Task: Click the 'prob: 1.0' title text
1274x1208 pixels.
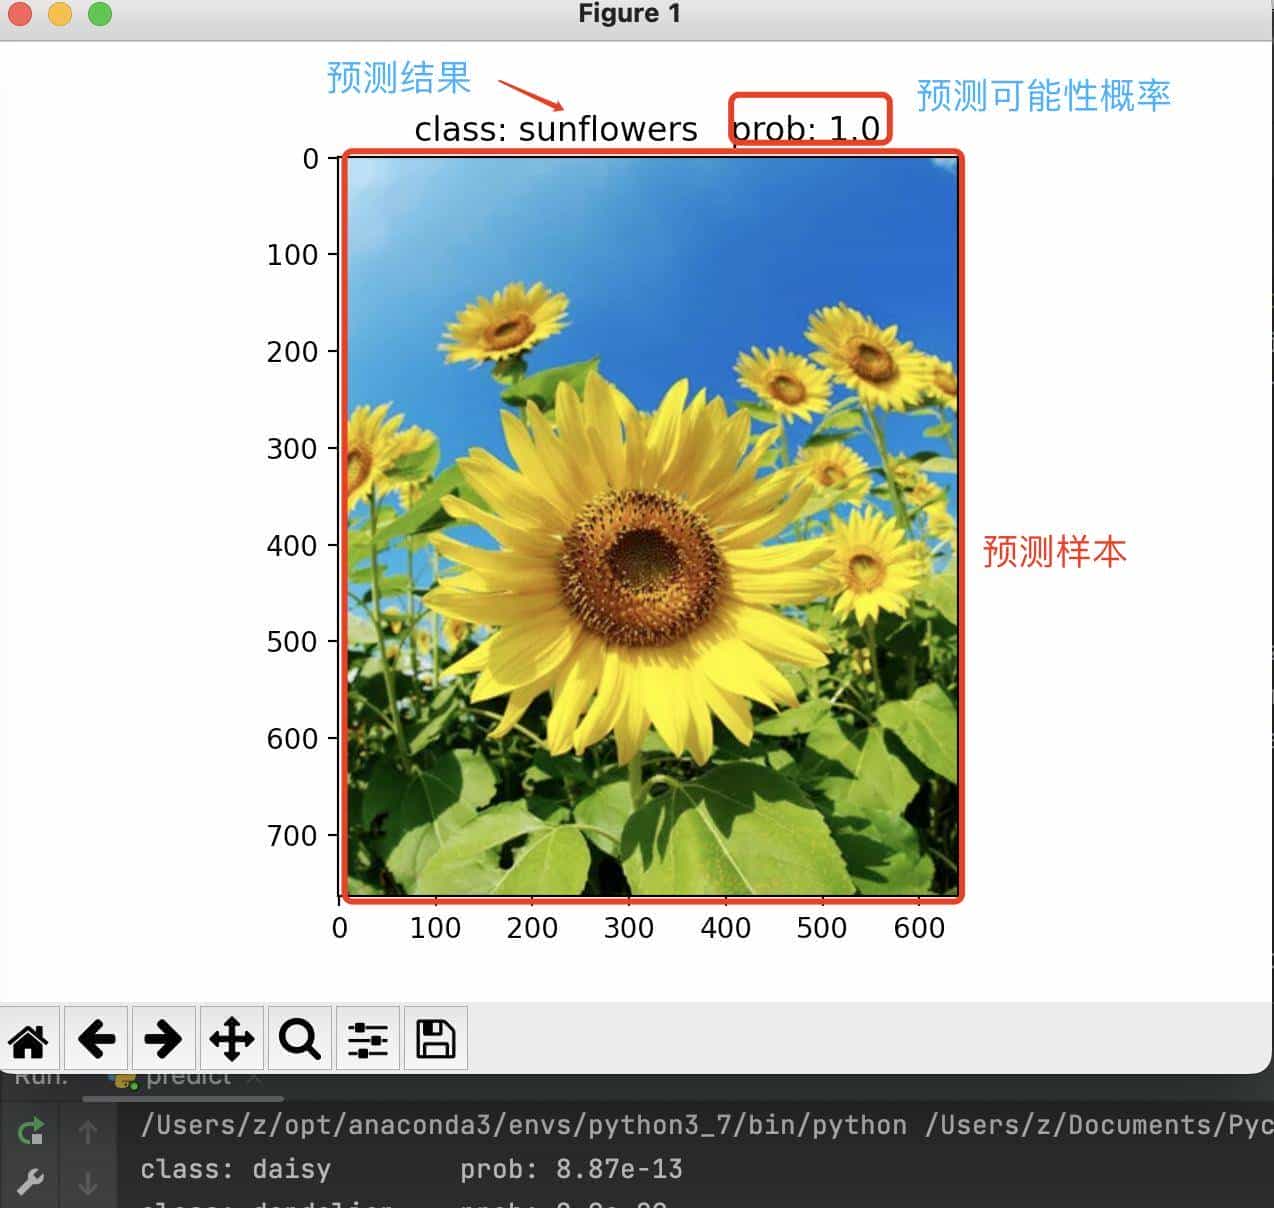Action: click(809, 127)
